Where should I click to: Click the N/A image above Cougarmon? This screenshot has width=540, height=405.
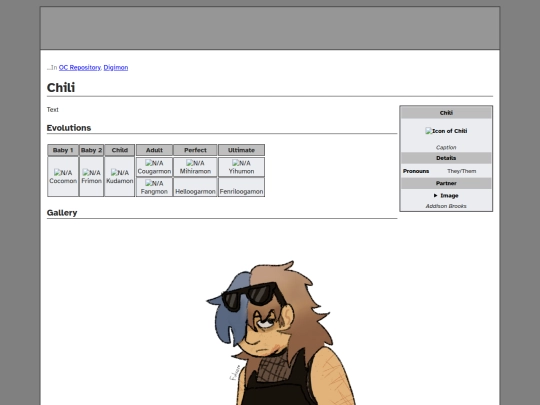[x=154, y=163]
